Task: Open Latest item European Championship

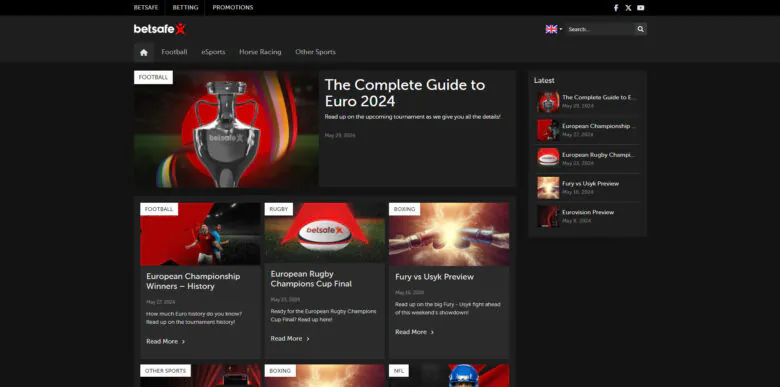Action: click(x=599, y=126)
